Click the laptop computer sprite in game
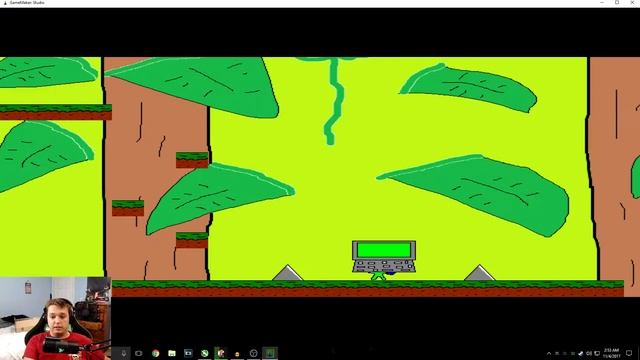Viewport: 640px width, 360px height. coord(384,257)
